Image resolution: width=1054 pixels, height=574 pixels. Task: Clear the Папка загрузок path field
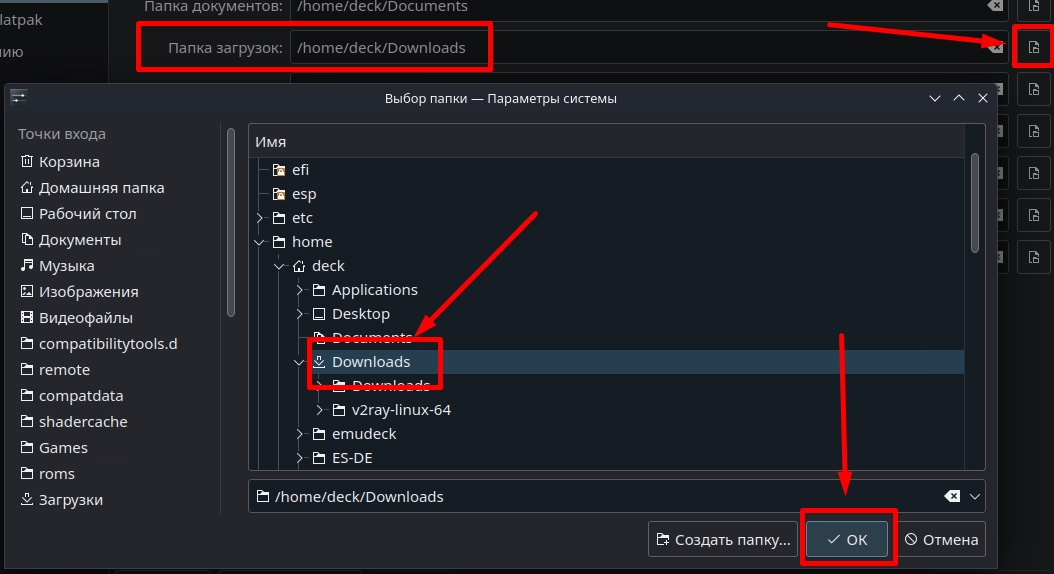click(x=995, y=48)
